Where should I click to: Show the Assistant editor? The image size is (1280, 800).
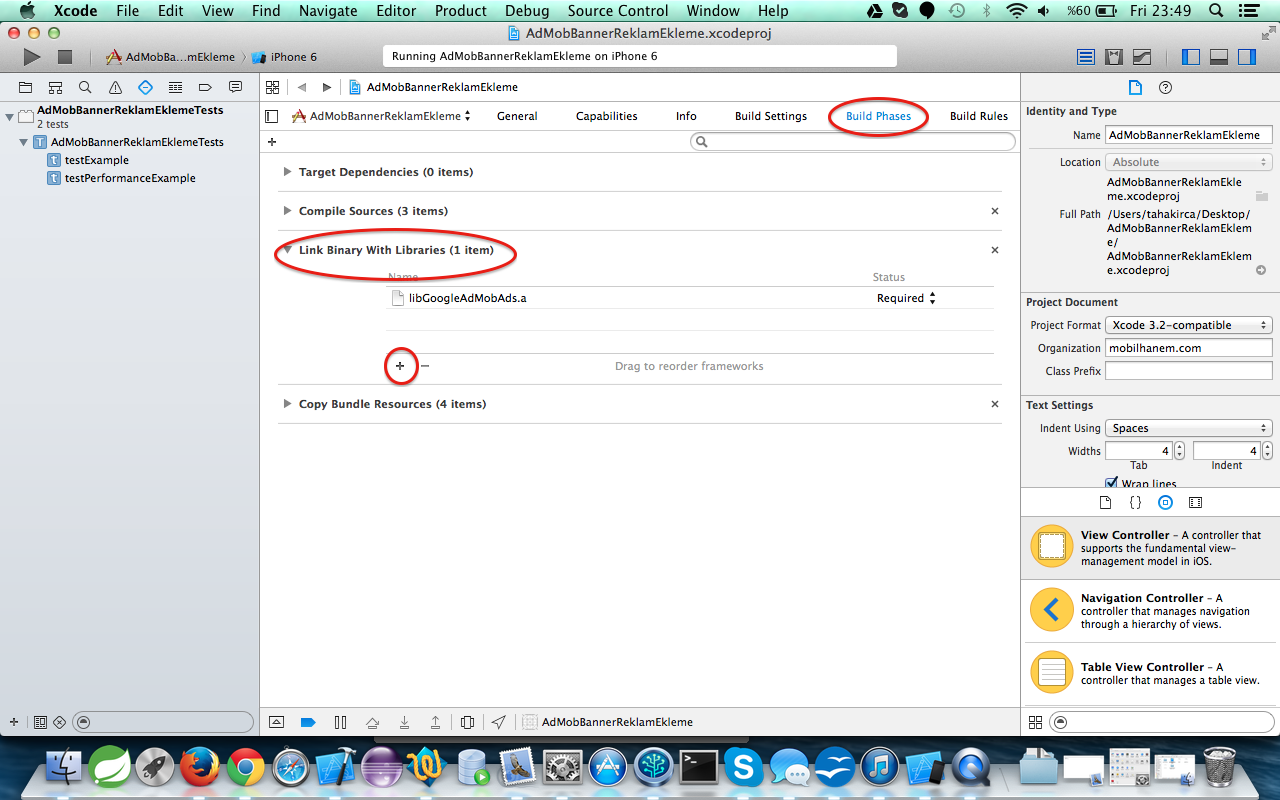(x=1114, y=57)
